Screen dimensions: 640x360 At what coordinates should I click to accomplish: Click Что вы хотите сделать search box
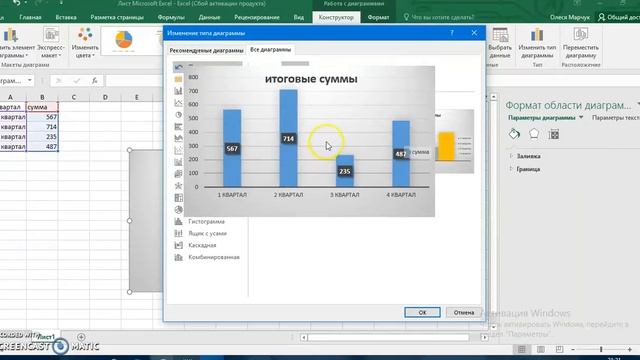coord(439,17)
